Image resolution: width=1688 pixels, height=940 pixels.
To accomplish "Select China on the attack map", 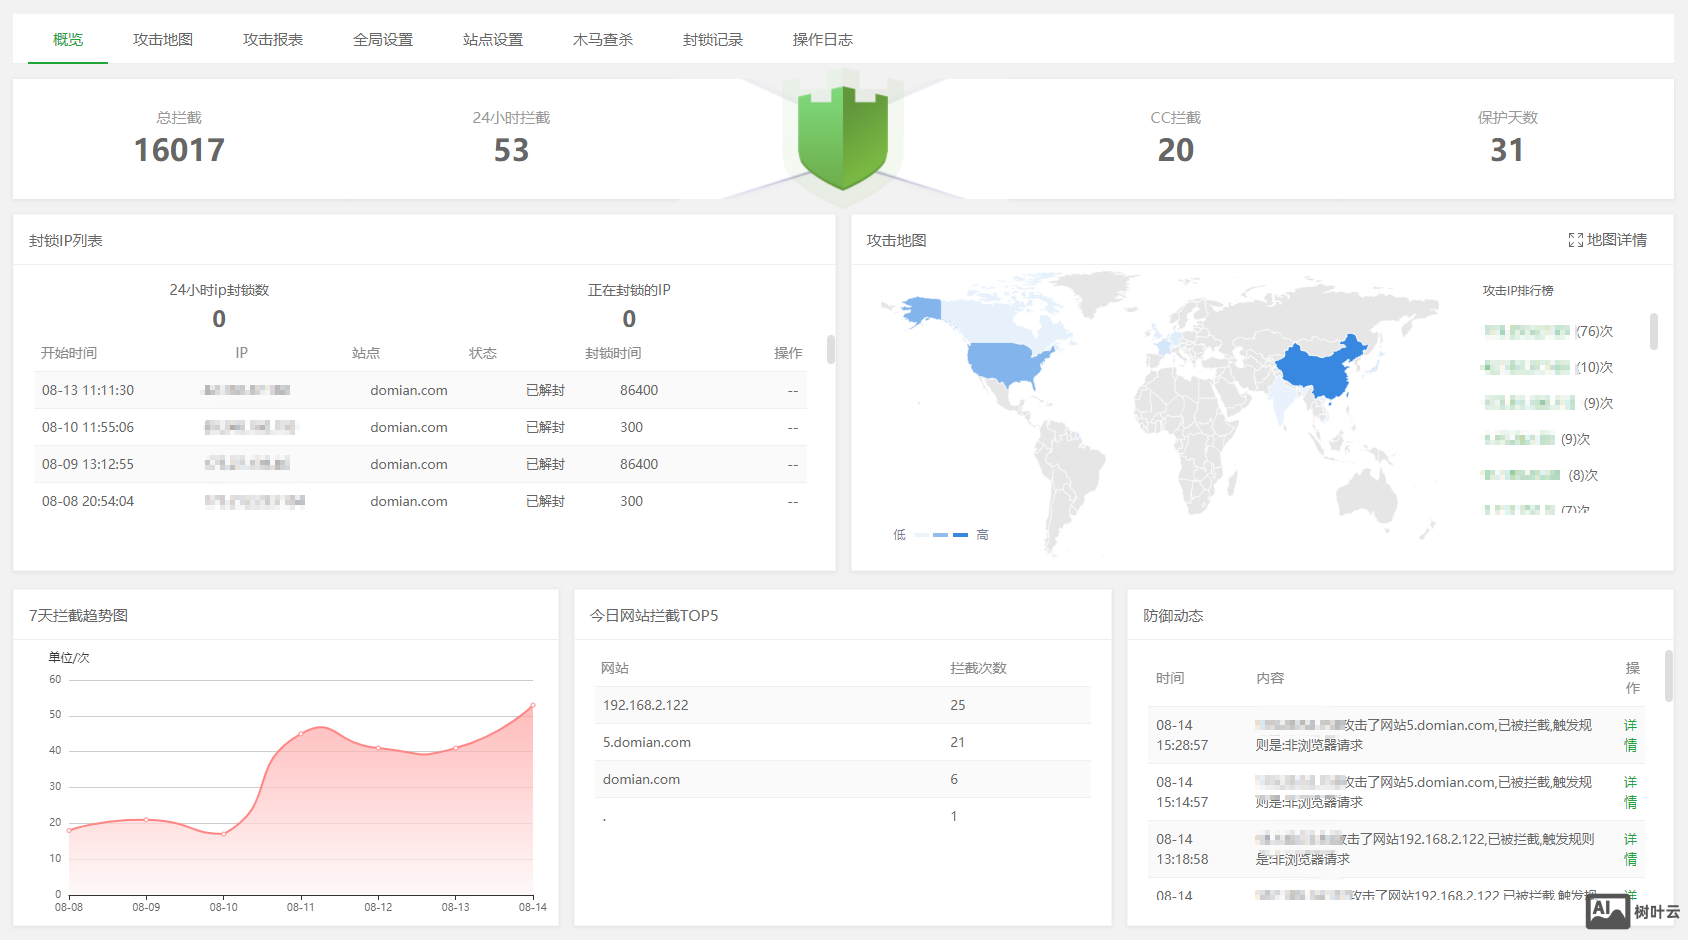I will click(1318, 370).
